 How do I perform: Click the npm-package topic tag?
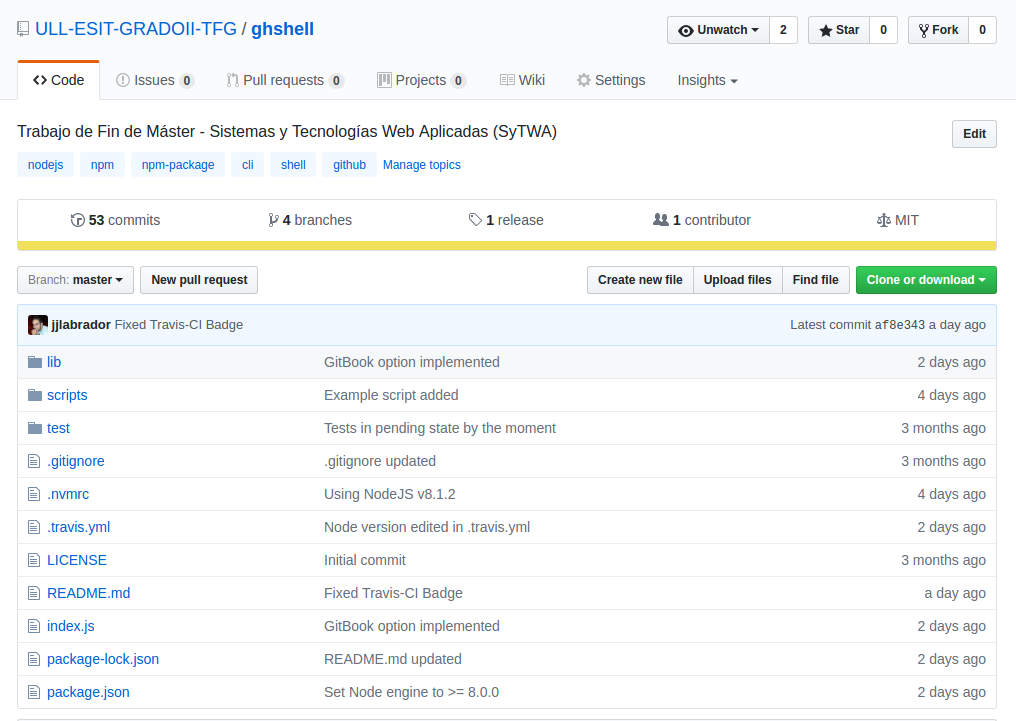pyautogui.click(x=178, y=165)
